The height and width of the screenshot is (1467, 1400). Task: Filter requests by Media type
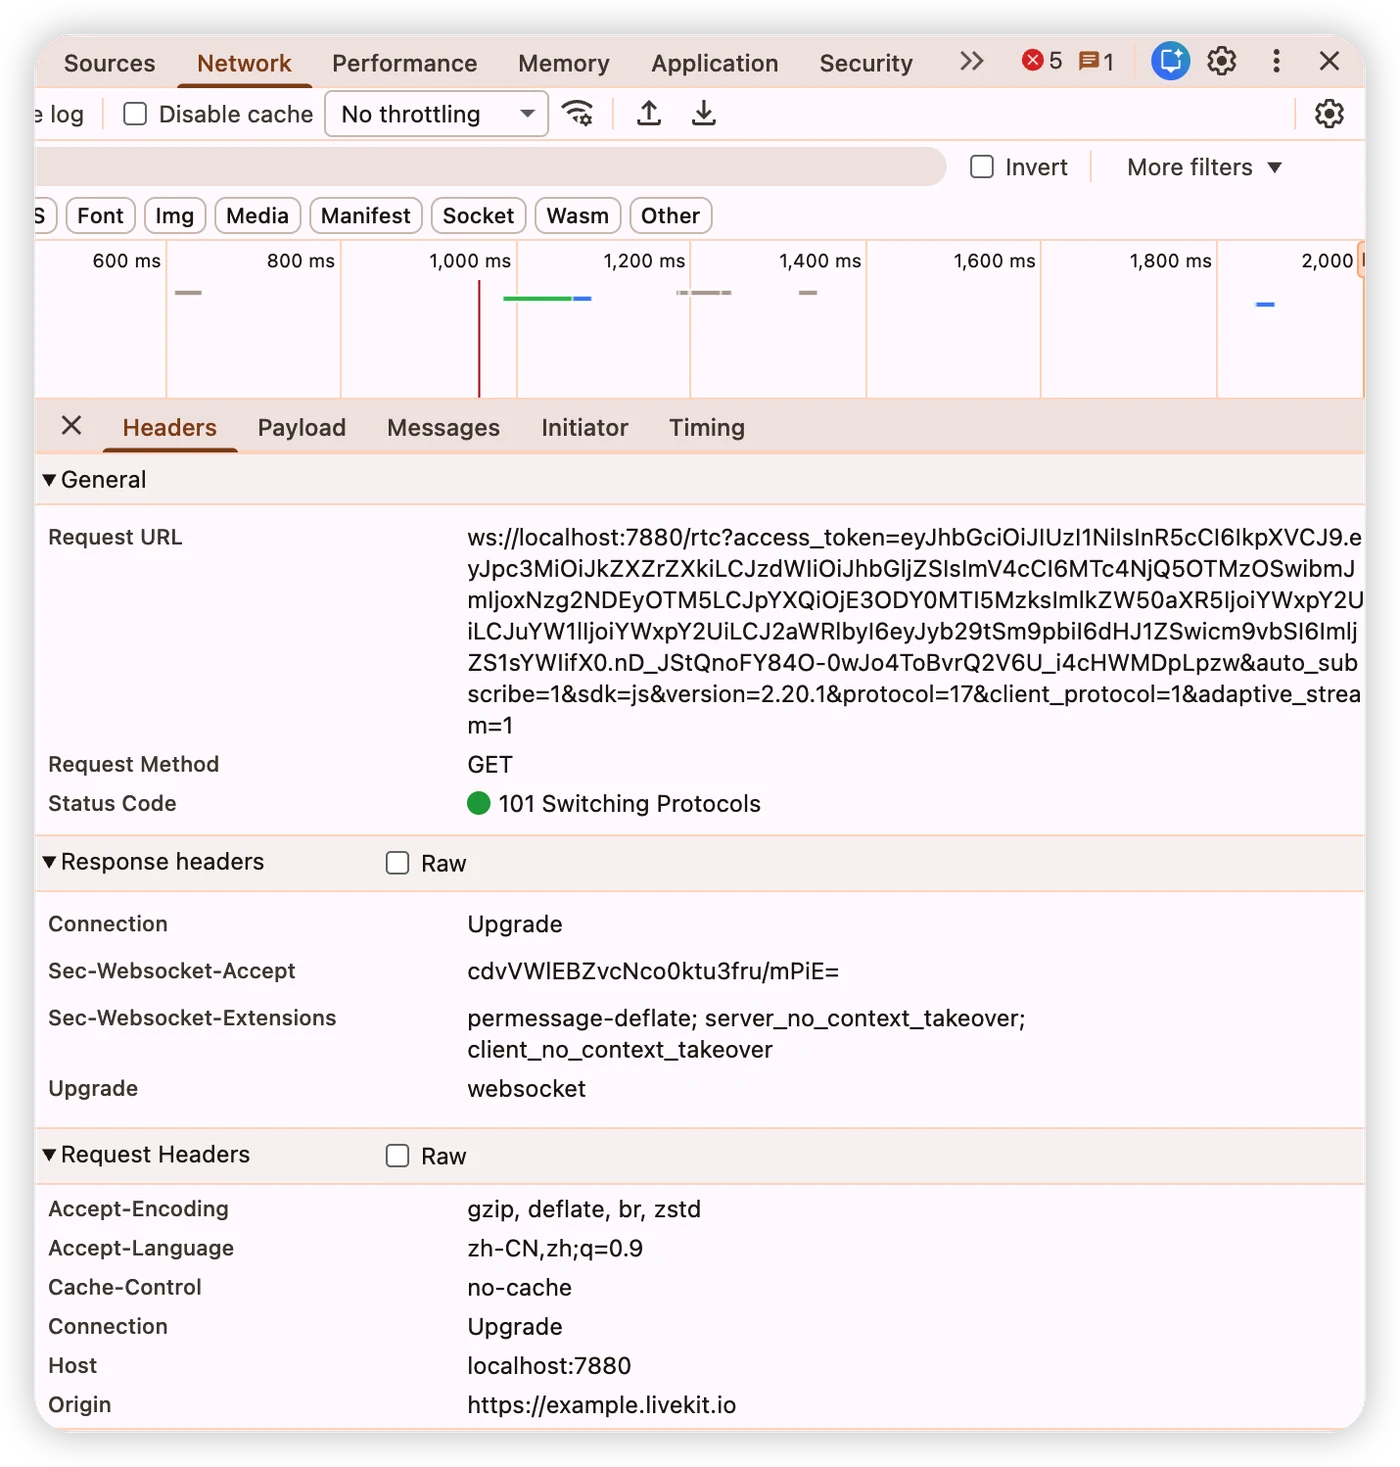(x=257, y=216)
